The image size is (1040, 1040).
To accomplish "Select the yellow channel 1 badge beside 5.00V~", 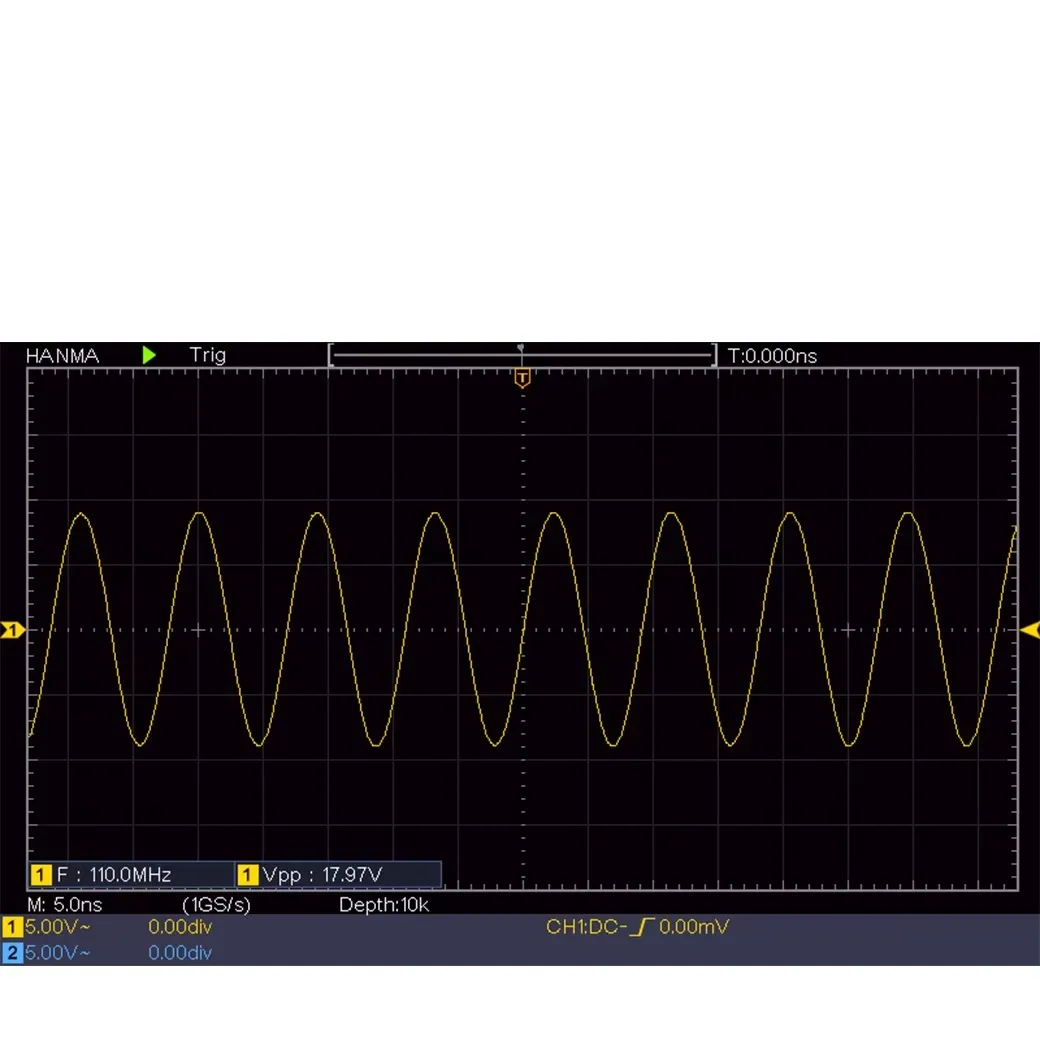I will click(12, 927).
